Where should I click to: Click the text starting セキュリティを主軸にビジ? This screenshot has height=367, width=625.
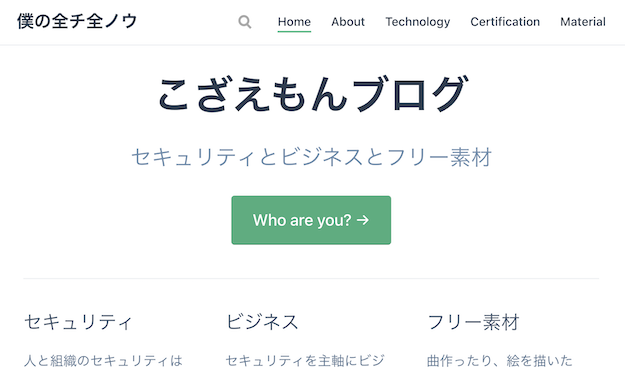pyautogui.click(x=305, y=361)
